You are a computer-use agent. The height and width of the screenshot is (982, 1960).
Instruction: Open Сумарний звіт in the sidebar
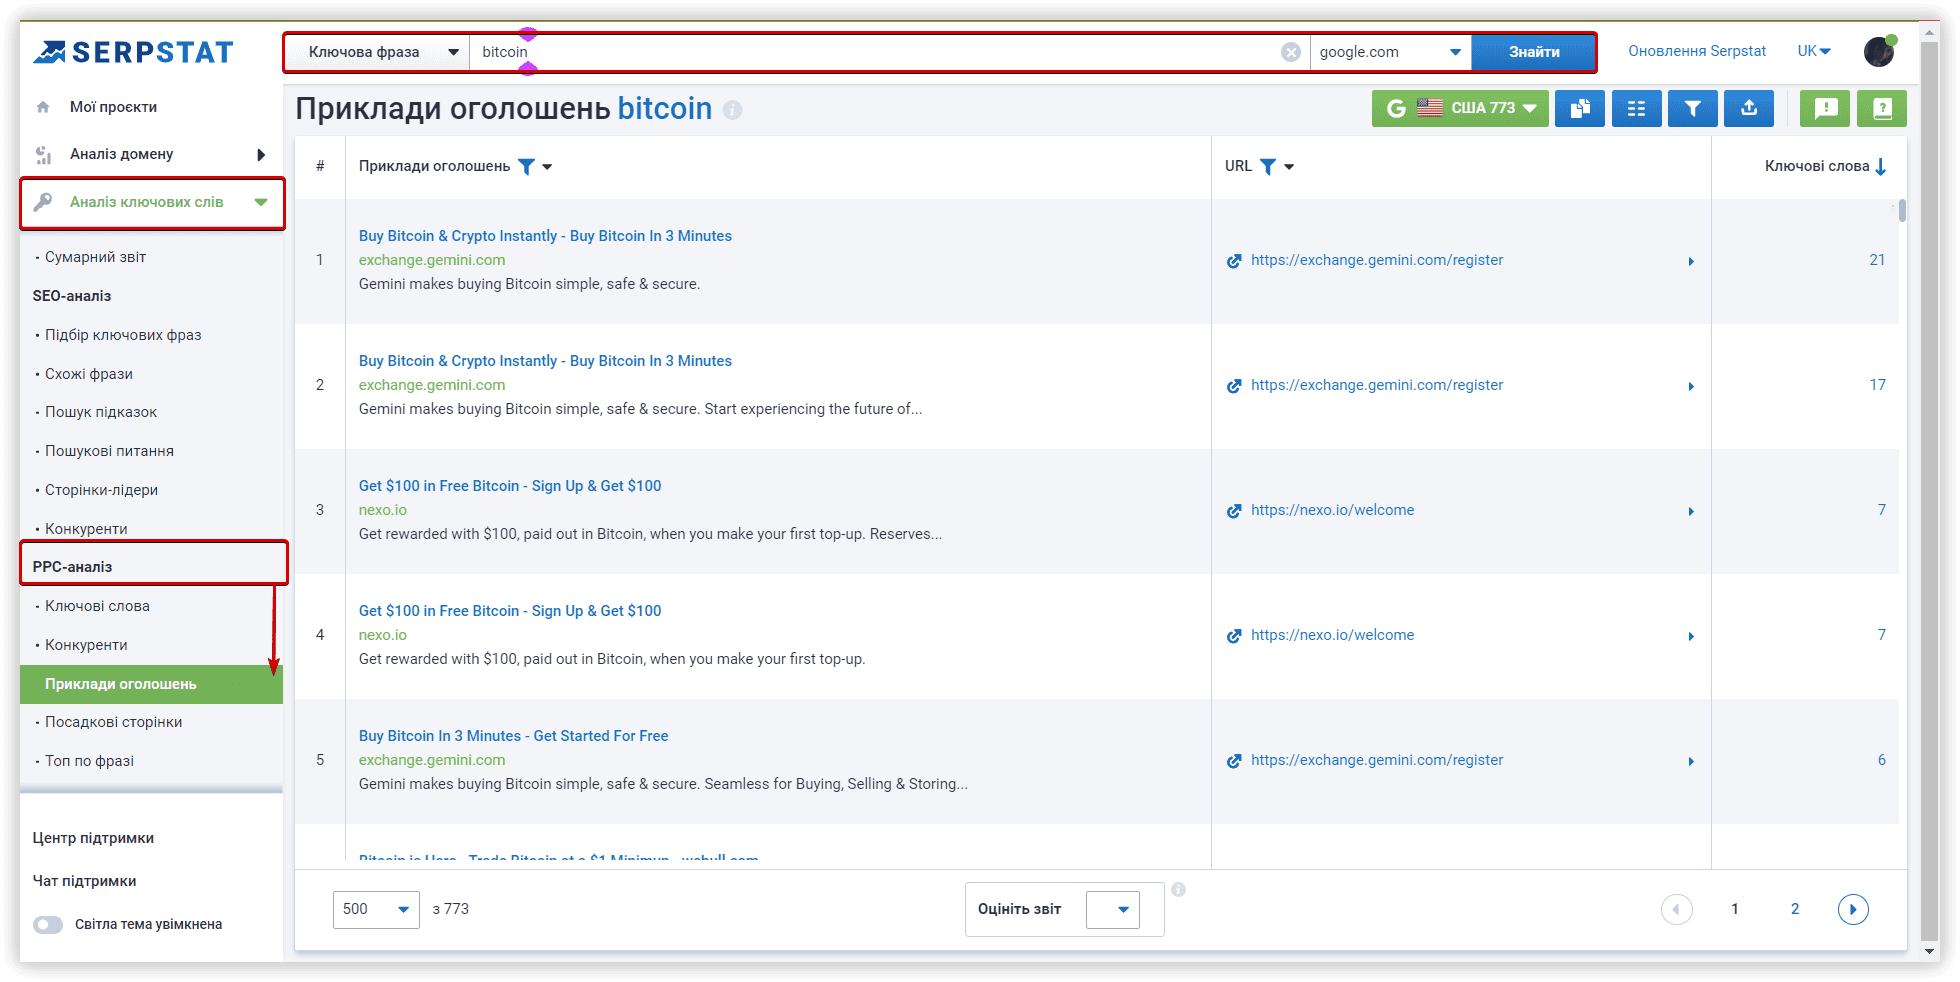point(95,257)
